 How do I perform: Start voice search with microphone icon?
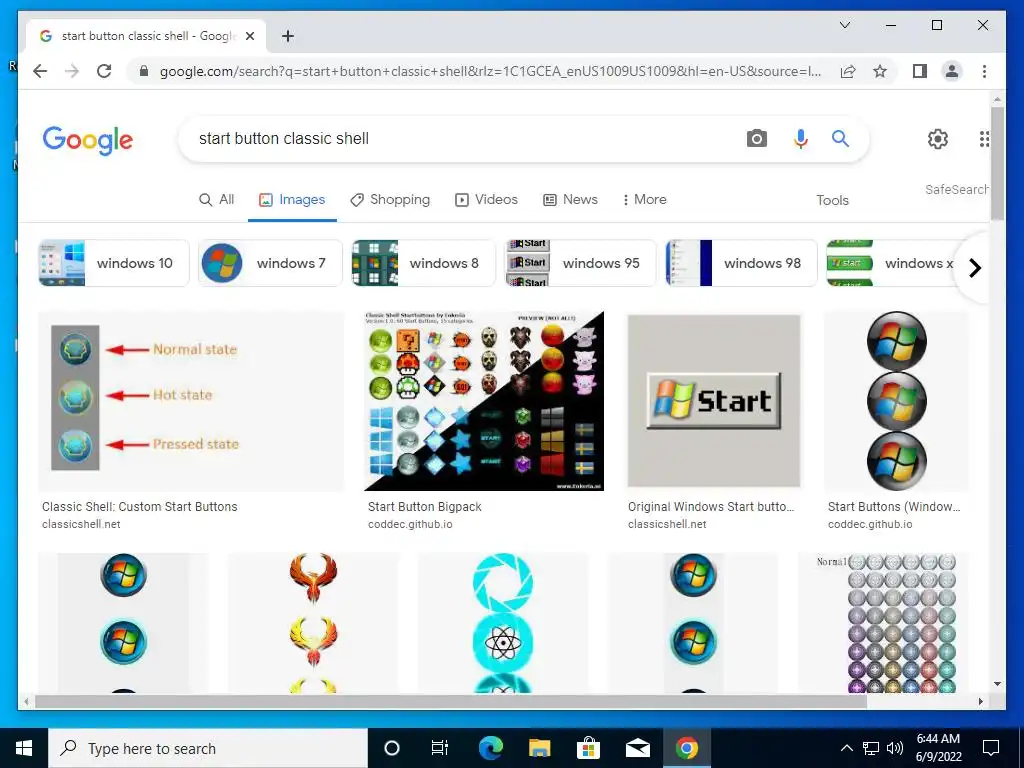(801, 138)
